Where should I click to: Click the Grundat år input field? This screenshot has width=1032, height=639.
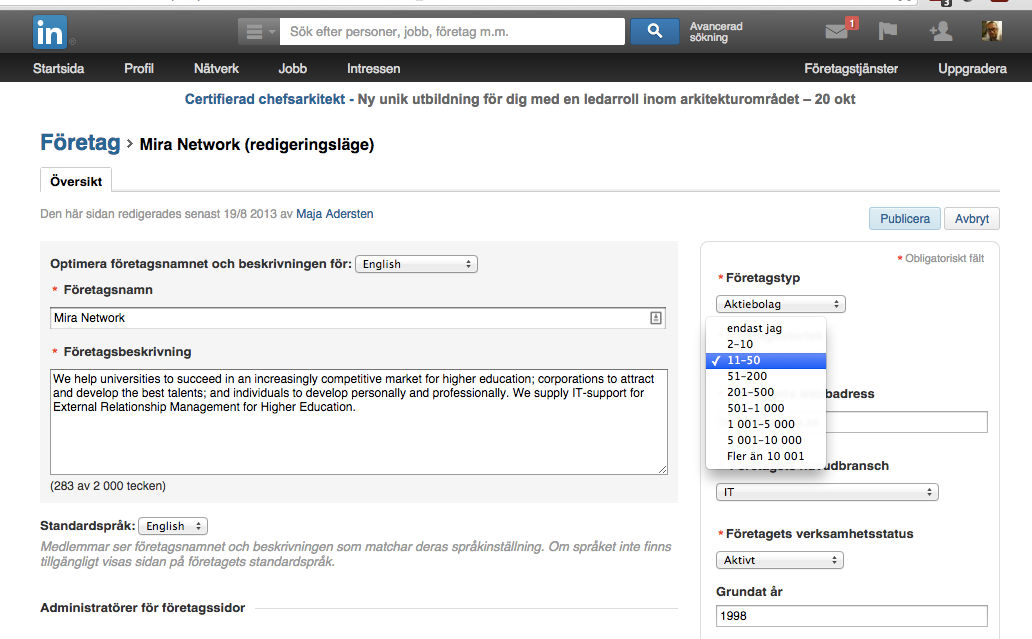pyautogui.click(x=849, y=617)
